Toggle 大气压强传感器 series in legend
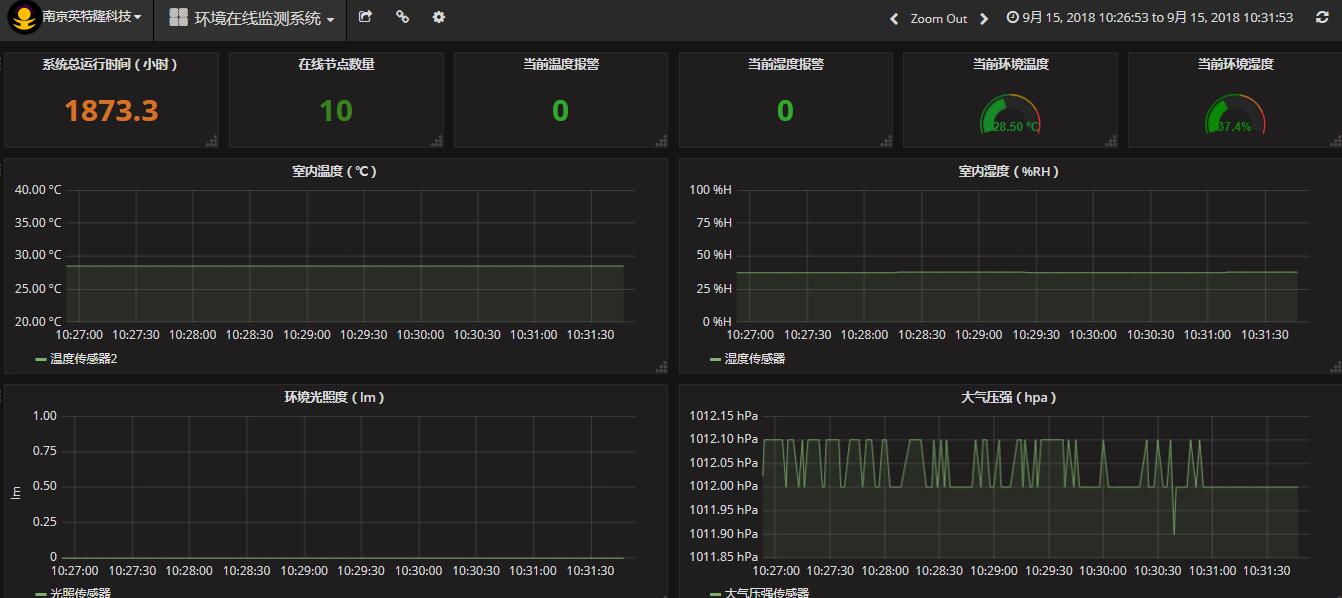Image resolution: width=1342 pixels, height=598 pixels. pyautogui.click(x=766, y=592)
